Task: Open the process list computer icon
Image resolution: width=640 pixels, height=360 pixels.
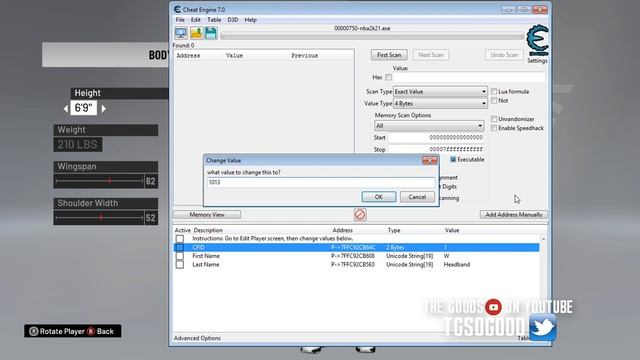Action: (181, 33)
